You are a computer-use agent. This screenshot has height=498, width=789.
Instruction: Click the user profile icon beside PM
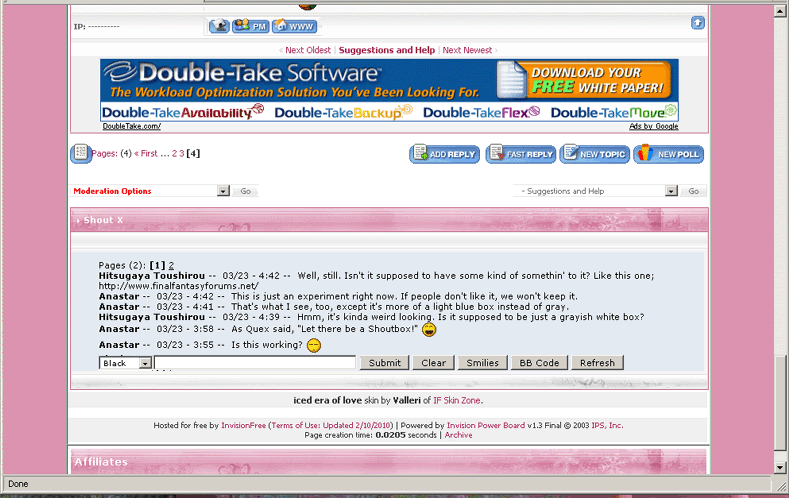tap(219, 26)
